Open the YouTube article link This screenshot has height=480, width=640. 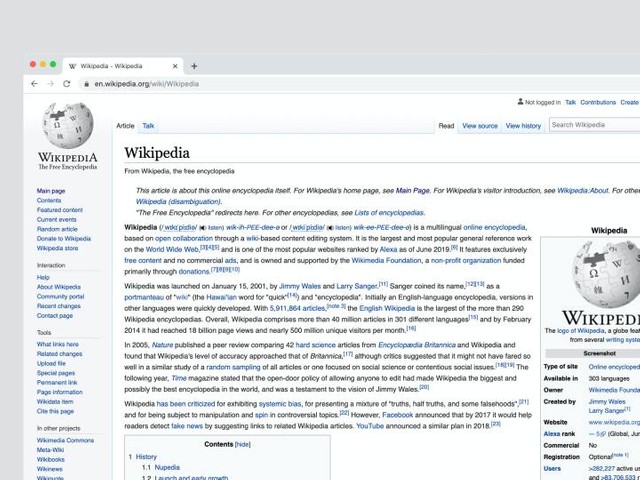(x=370, y=426)
